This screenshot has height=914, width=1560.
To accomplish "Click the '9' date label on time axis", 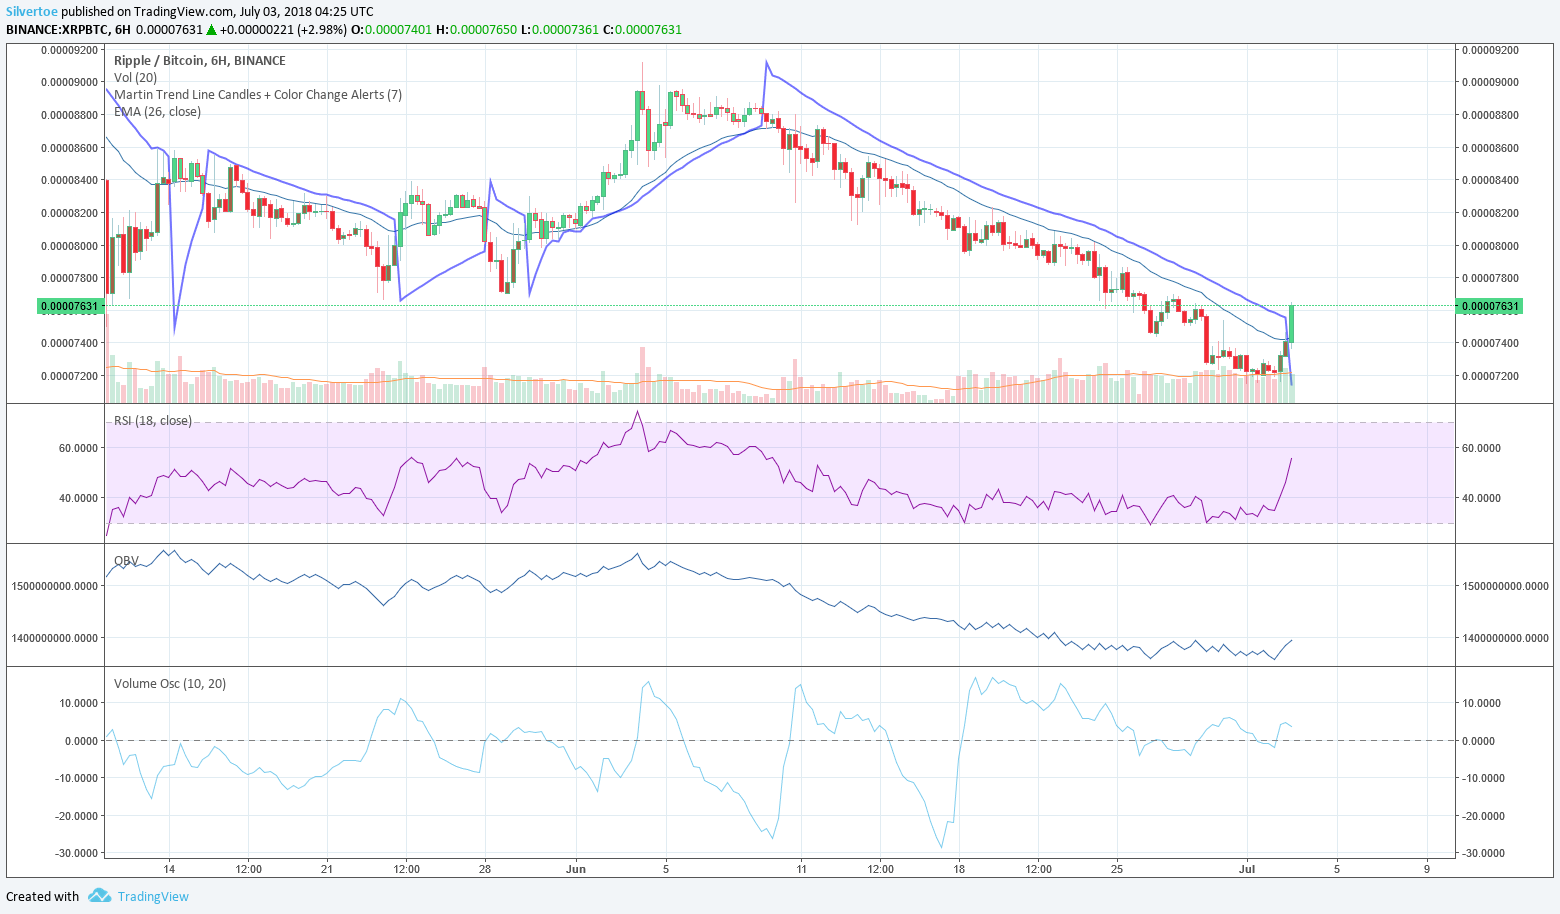I will (1427, 869).
